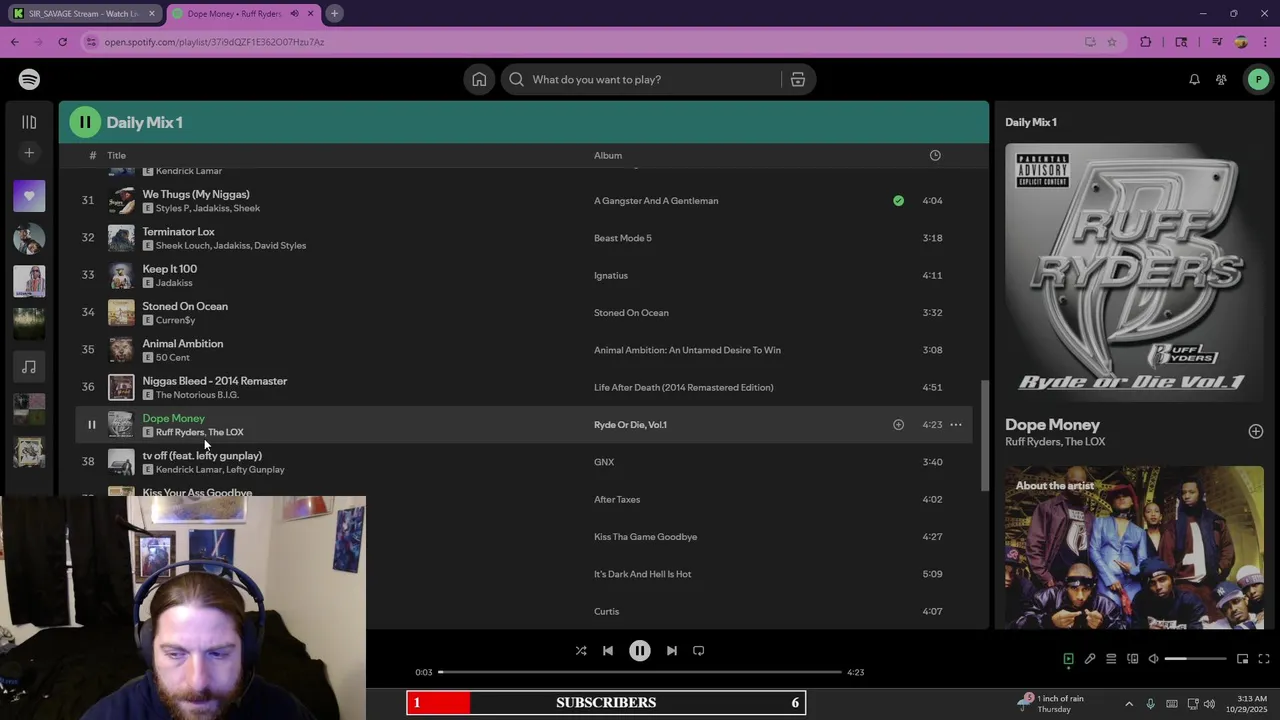Mute the Spotify volume
This screenshot has width=1280, height=720.
[x=1153, y=659]
